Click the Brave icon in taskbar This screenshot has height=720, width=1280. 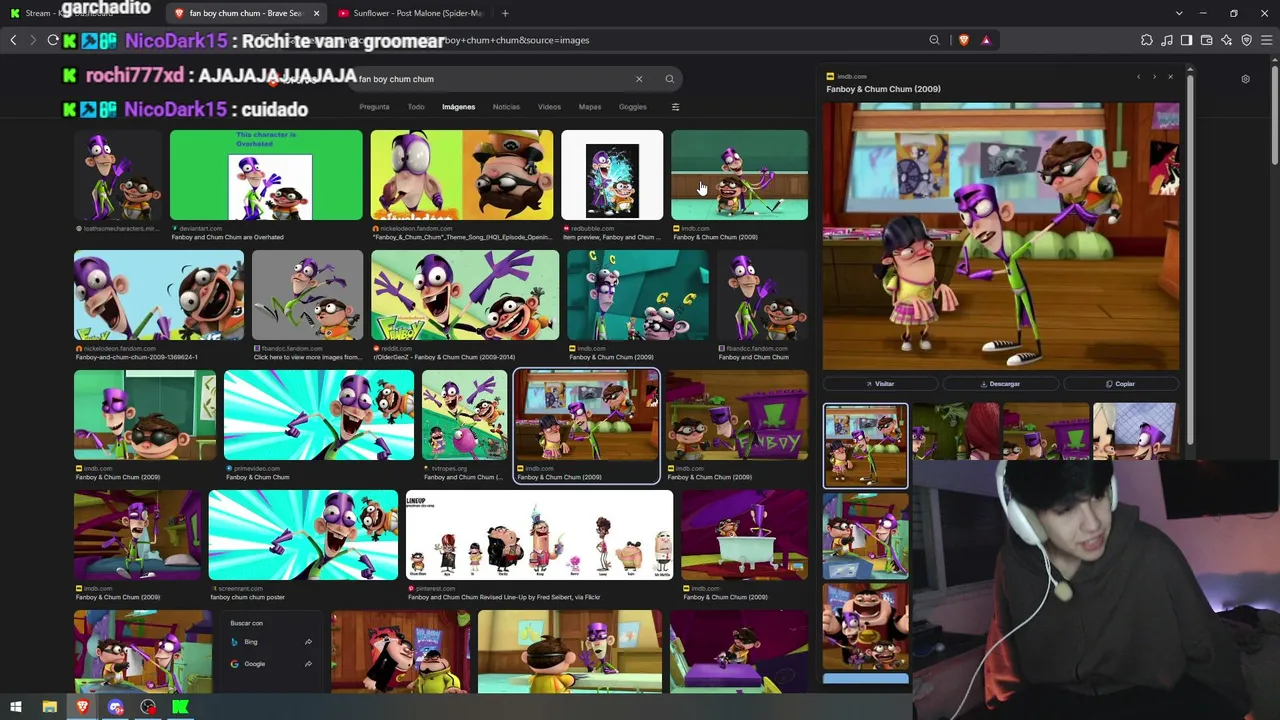(82, 707)
